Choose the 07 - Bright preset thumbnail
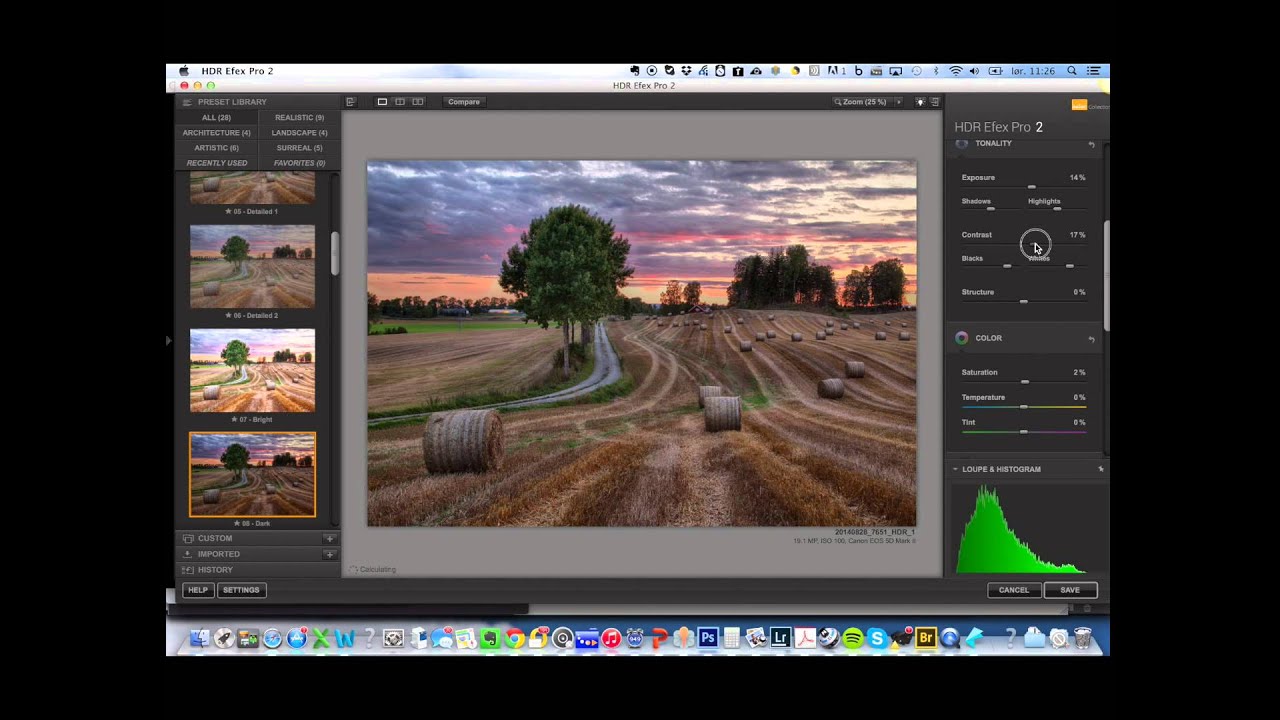This screenshot has height=720, width=1280. 252,370
